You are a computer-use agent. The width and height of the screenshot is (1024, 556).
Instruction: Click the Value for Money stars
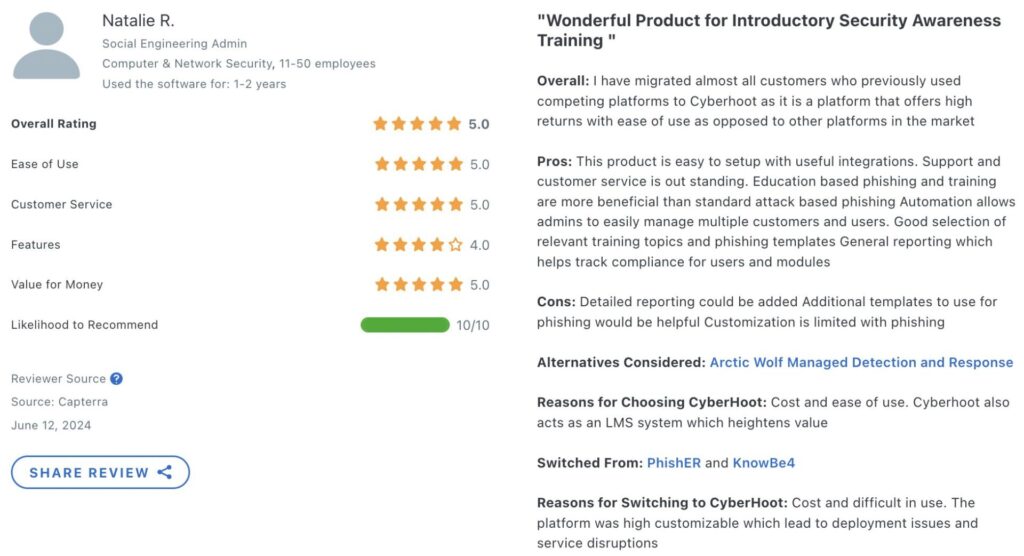pyautogui.click(x=419, y=285)
